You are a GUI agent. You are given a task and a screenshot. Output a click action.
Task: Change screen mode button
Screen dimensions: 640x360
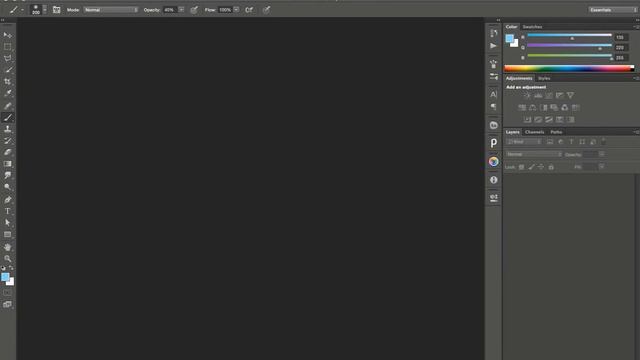pos(8,304)
